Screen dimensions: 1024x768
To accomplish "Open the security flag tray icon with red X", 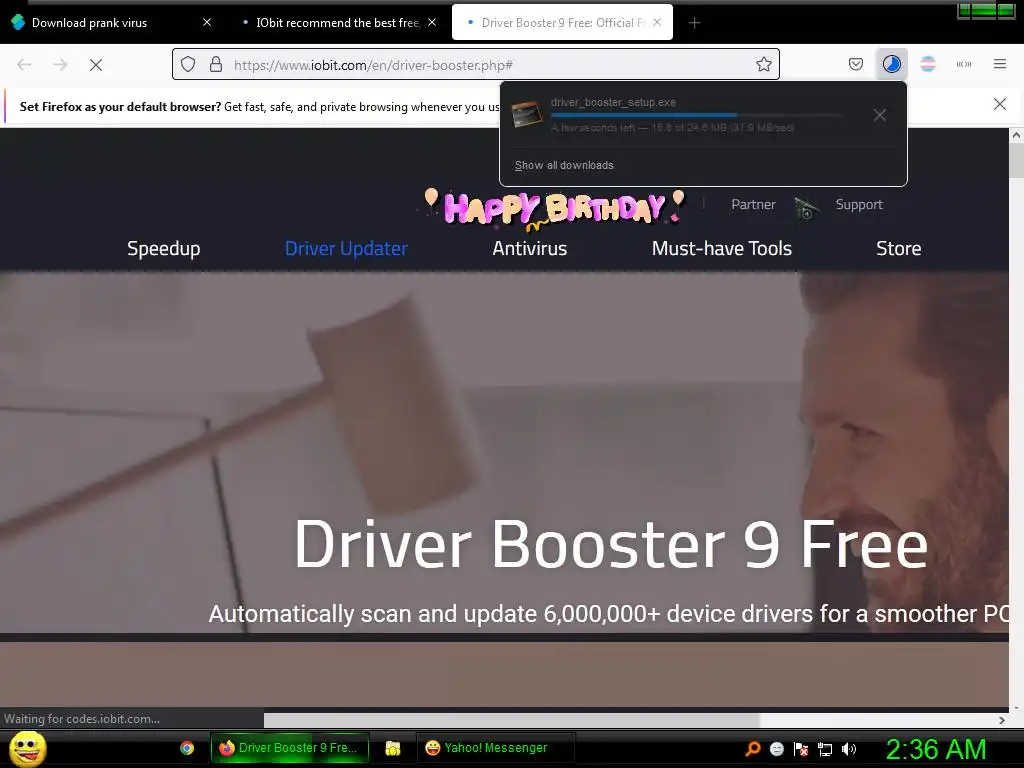I will point(801,749).
